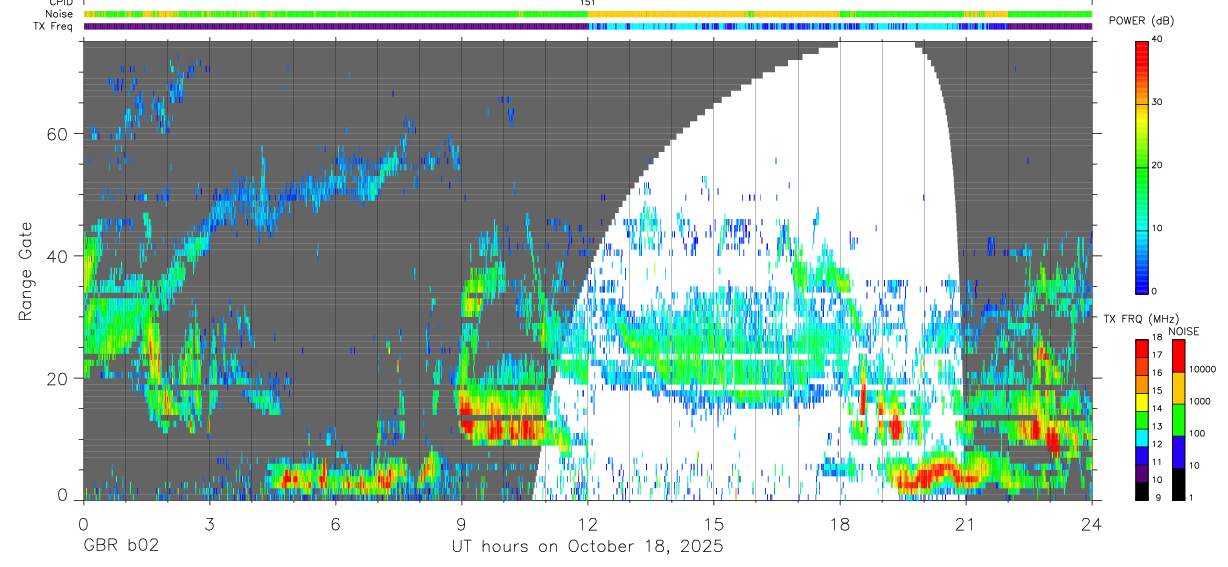Click the '100' label on the NOISE scale
Viewport: 1228px width, 567px height.
coord(1197,434)
